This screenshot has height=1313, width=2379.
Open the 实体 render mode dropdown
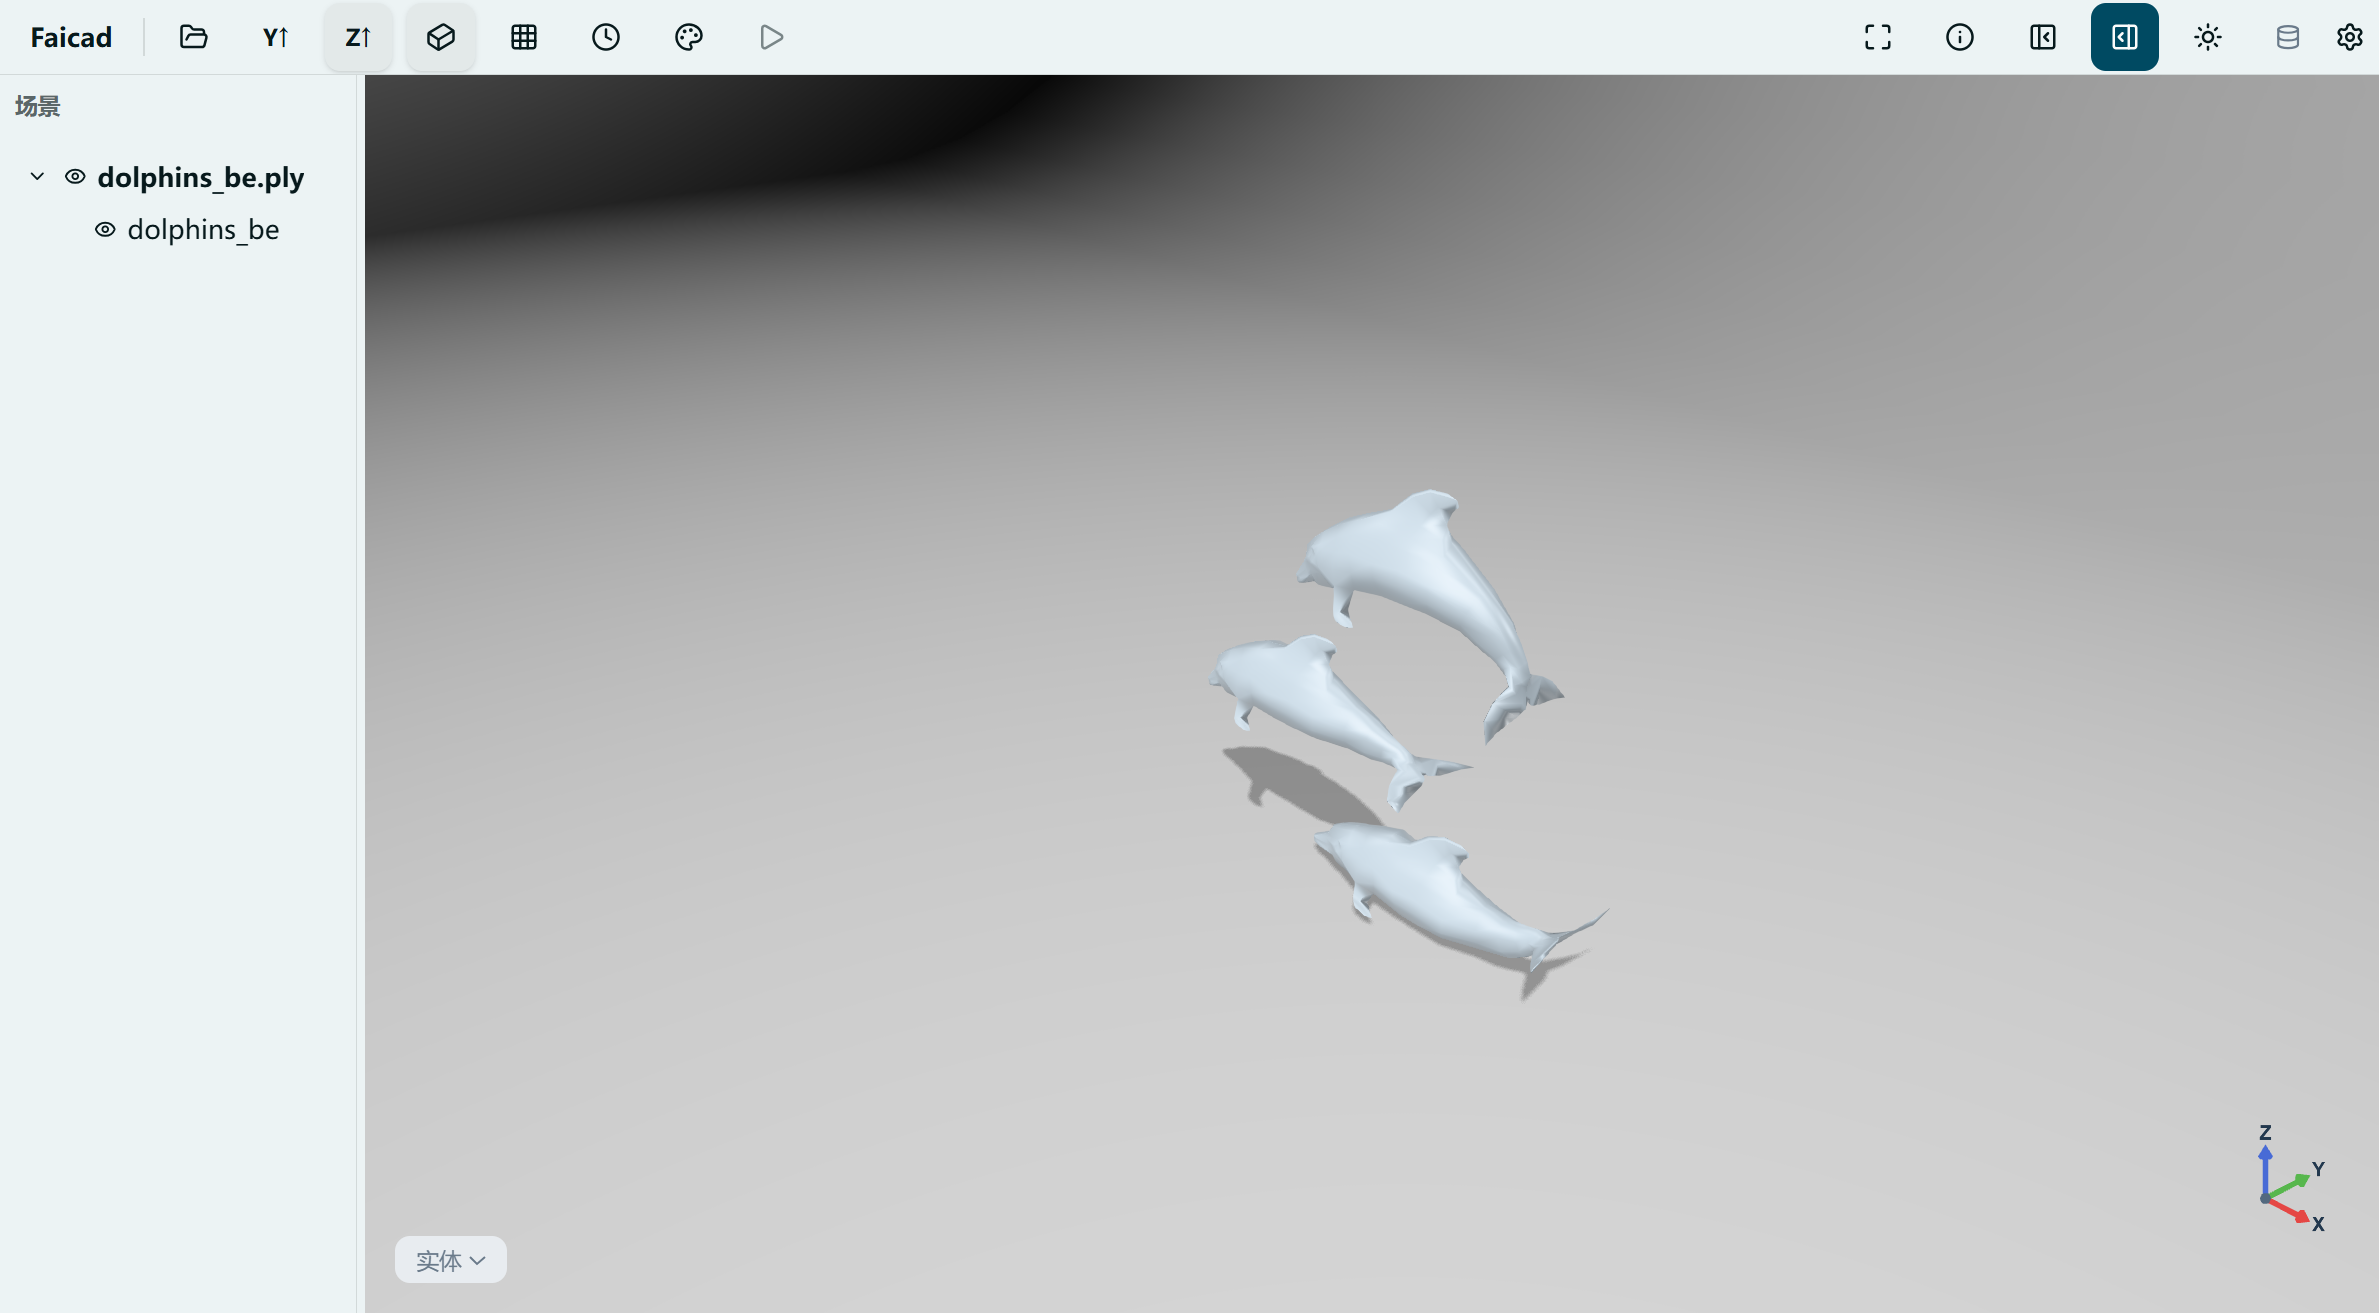point(451,1260)
